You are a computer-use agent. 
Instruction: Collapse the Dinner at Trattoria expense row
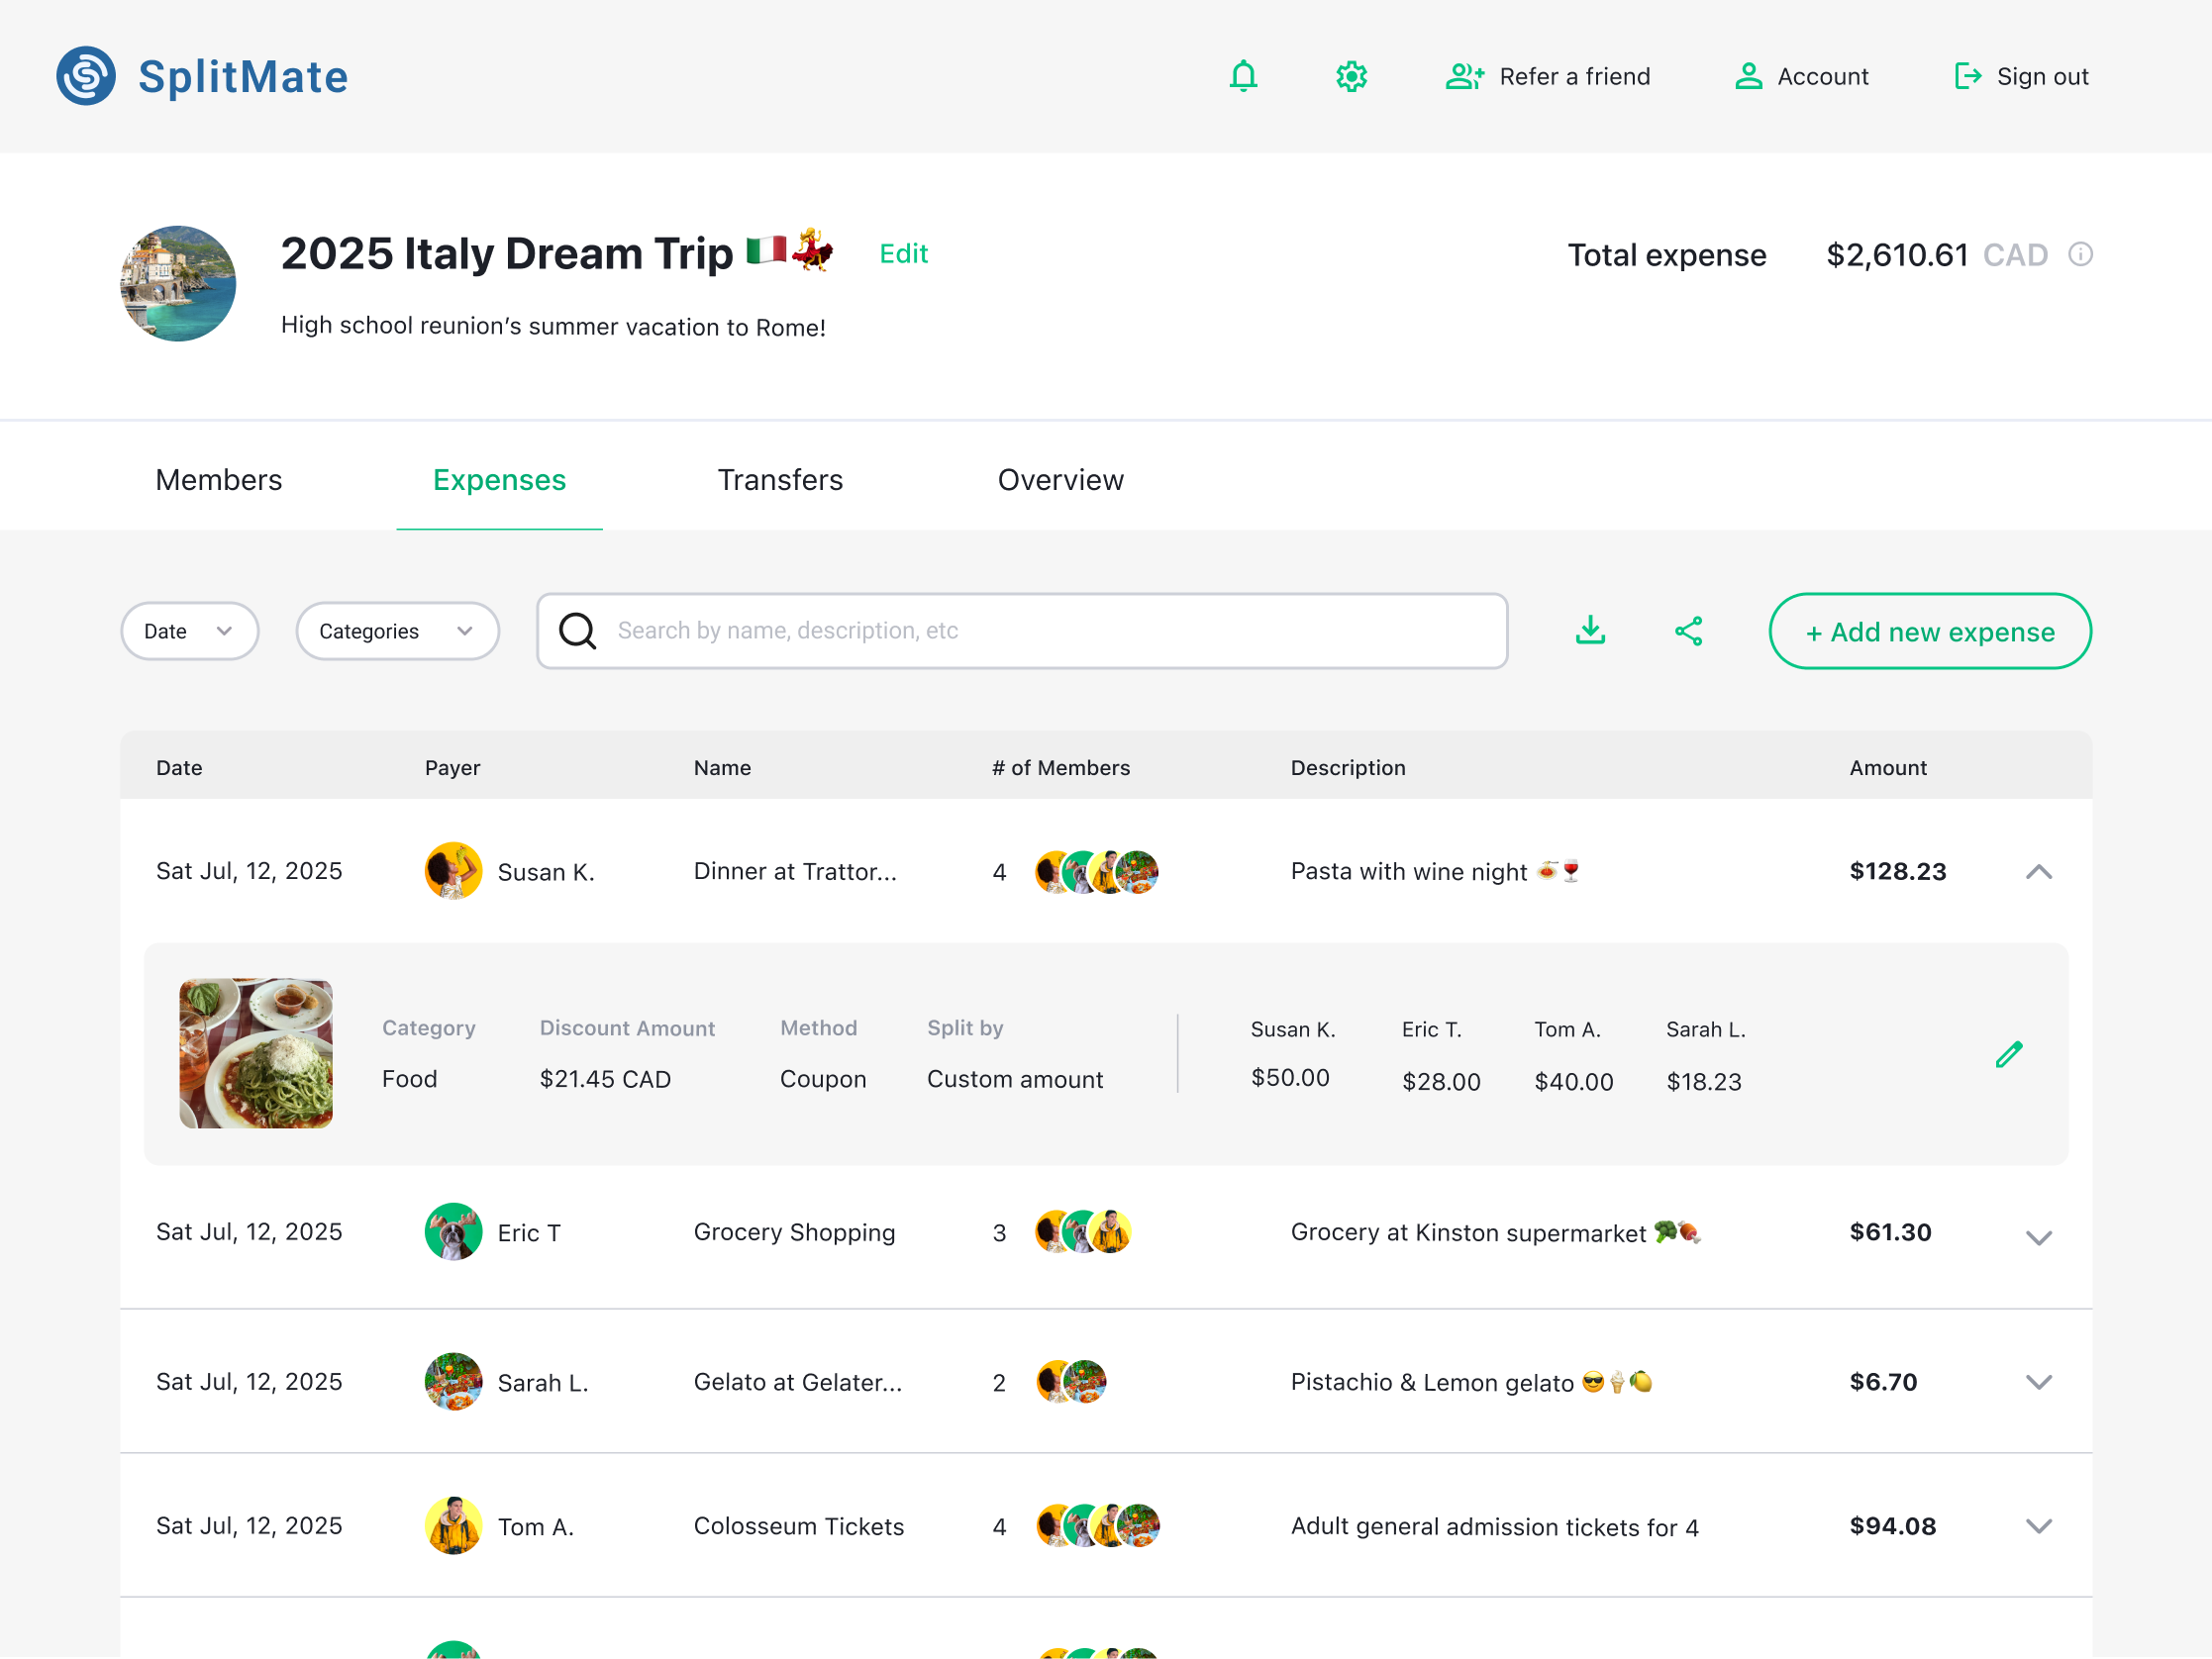pos(2038,872)
